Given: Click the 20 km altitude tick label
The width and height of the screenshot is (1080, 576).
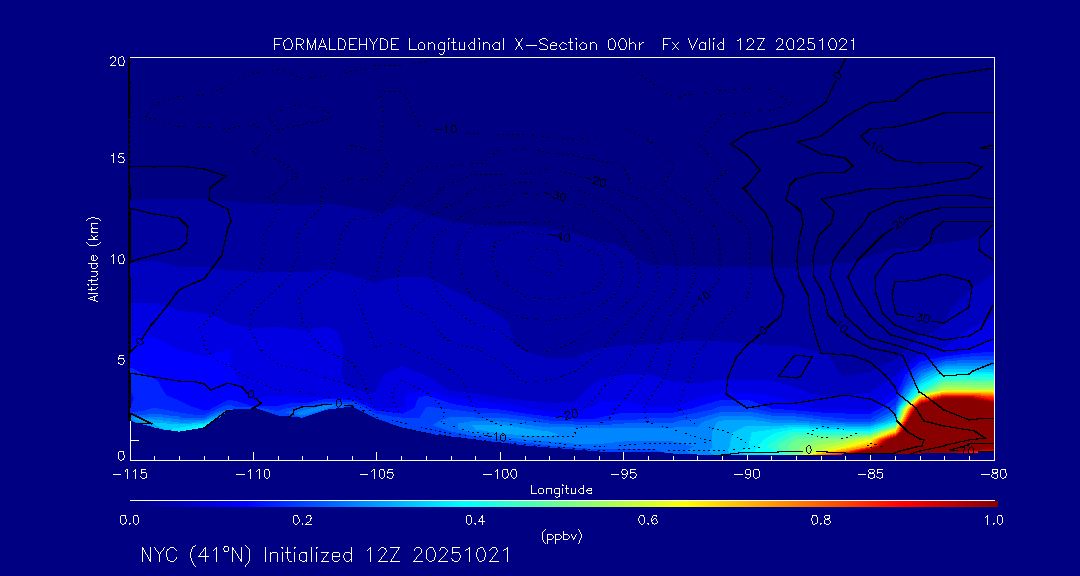Looking at the screenshot, I should (116, 61).
